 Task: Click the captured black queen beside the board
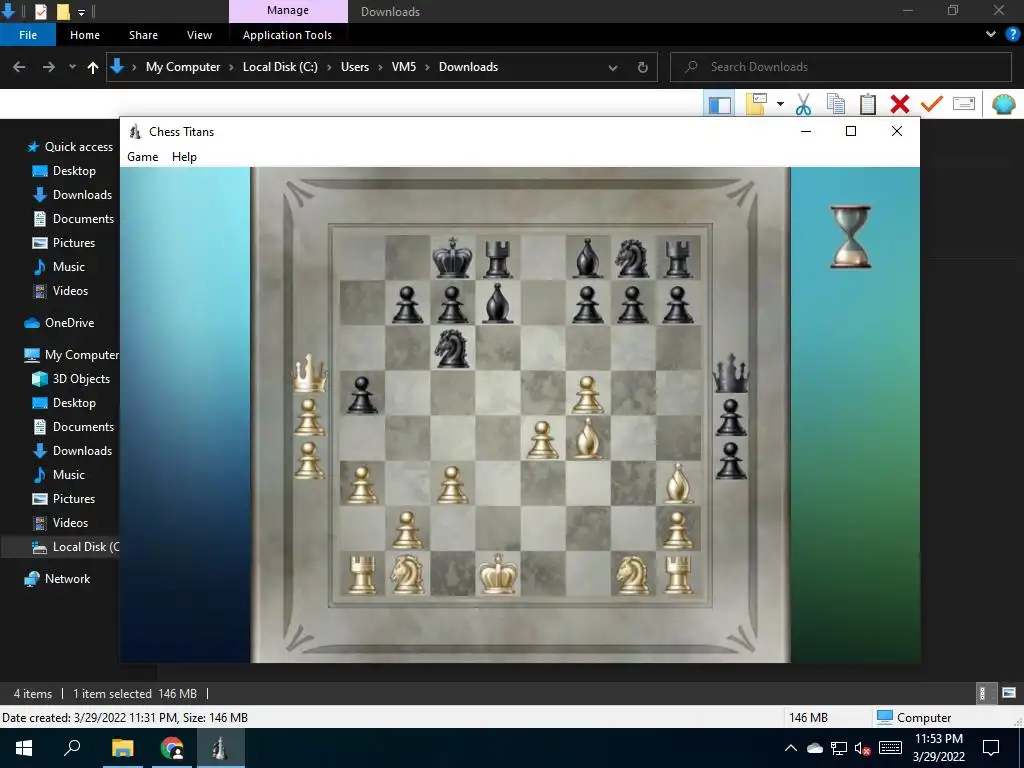731,374
